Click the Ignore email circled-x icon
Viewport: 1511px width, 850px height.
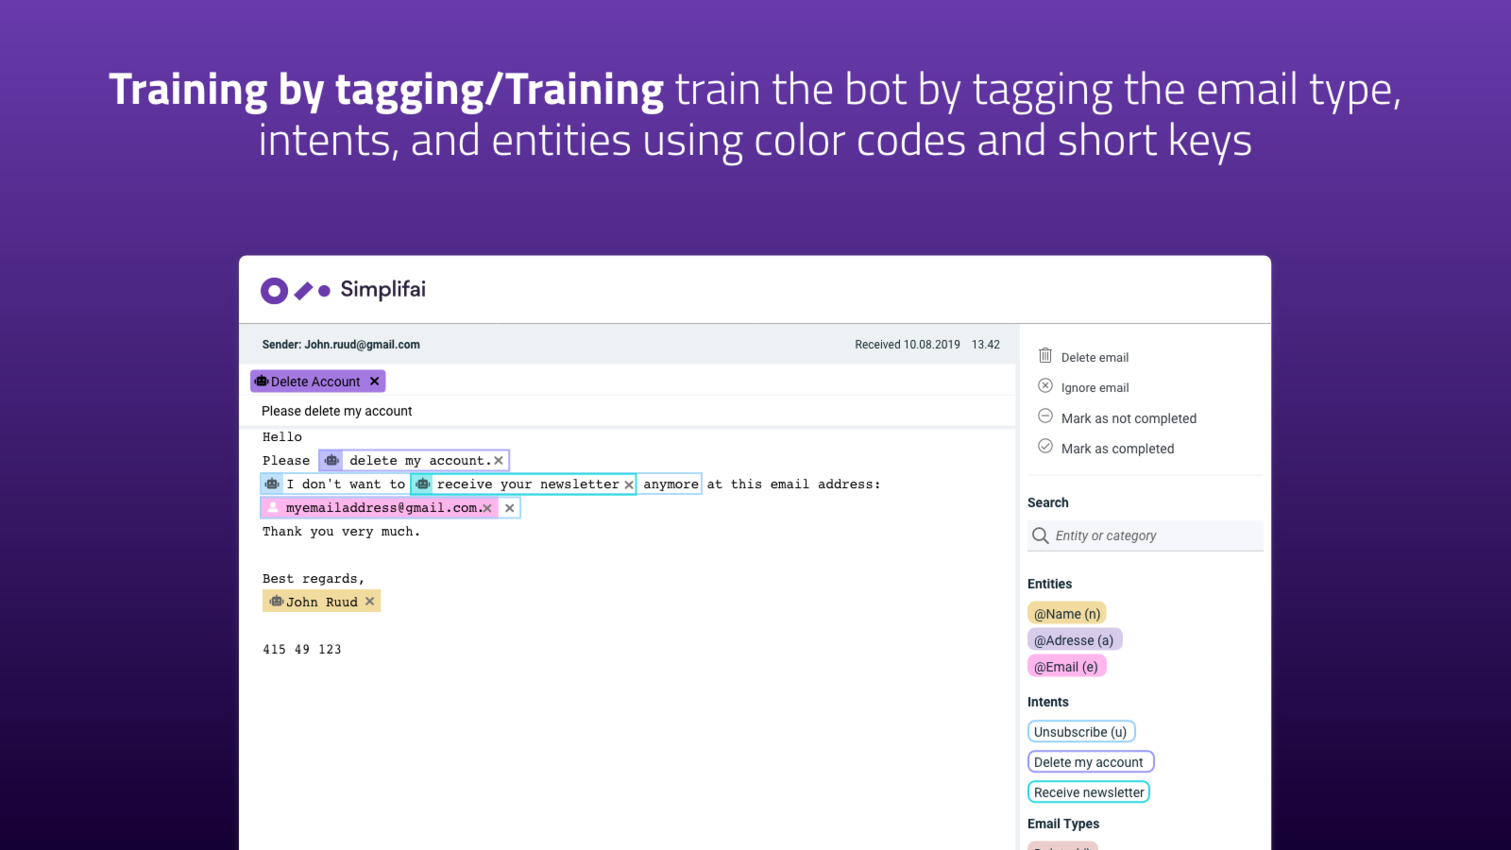coord(1045,386)
